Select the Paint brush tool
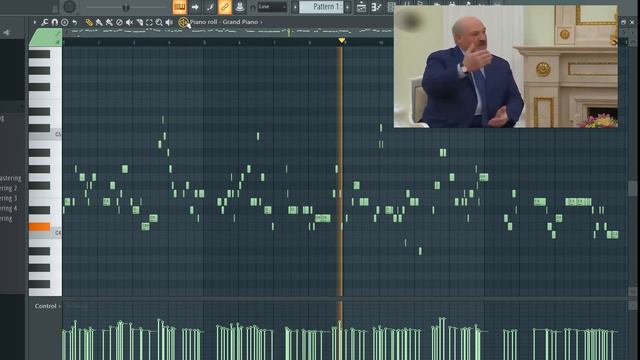This screenshot has width=640, height=360. pos(99,22)
